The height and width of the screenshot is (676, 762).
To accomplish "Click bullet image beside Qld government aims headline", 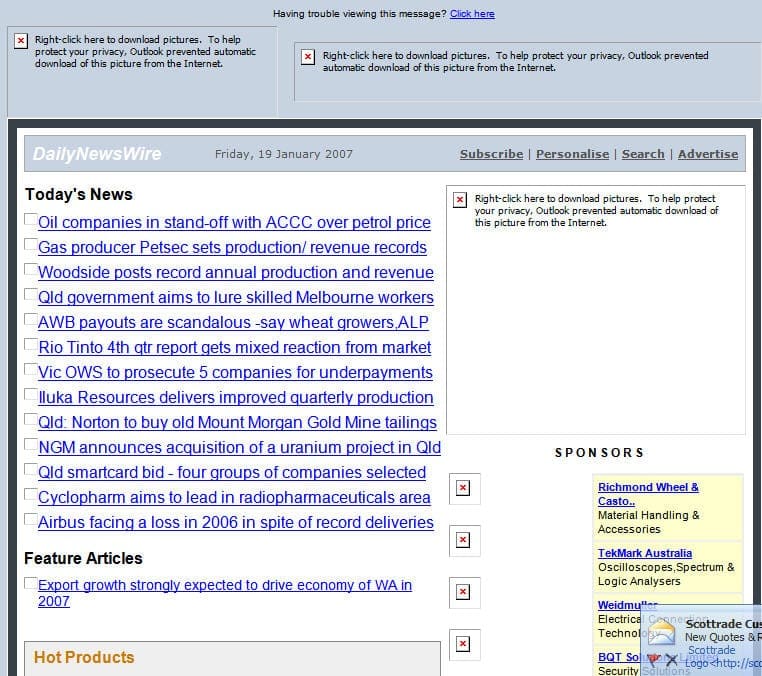I will point(31,294).
